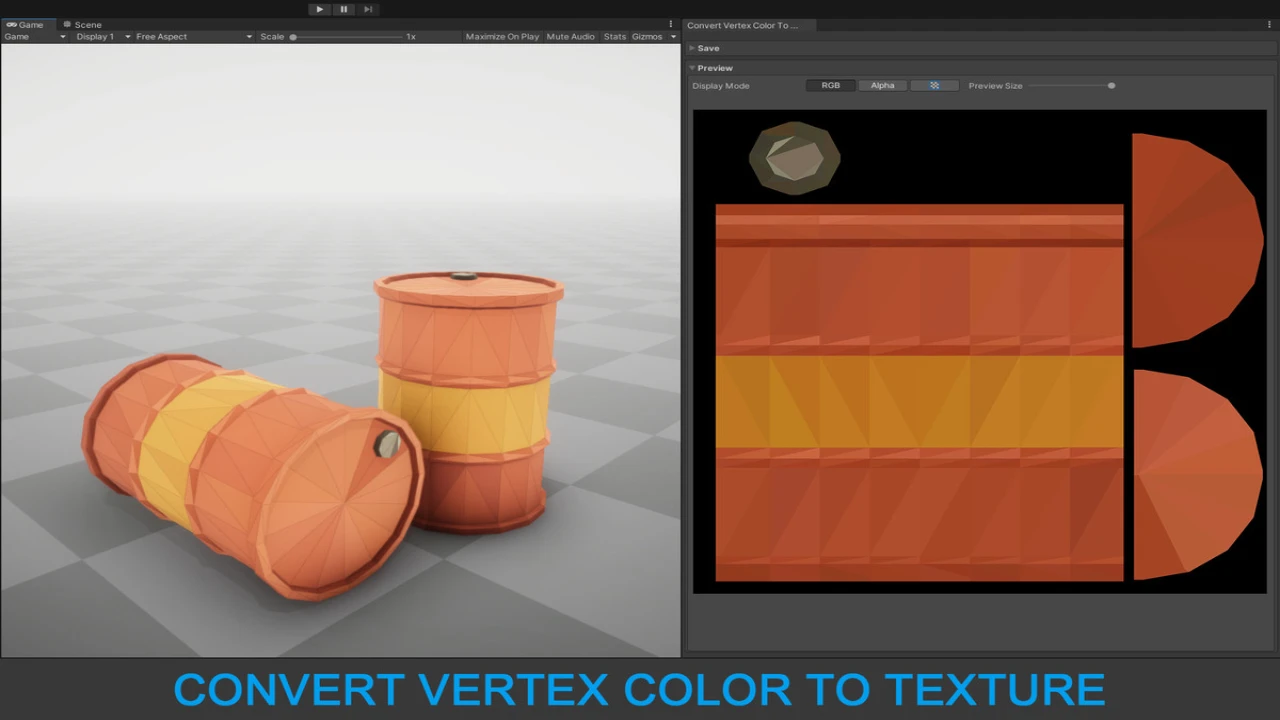
Task: Set display mode to Alpha
Action: coord(882,86)
